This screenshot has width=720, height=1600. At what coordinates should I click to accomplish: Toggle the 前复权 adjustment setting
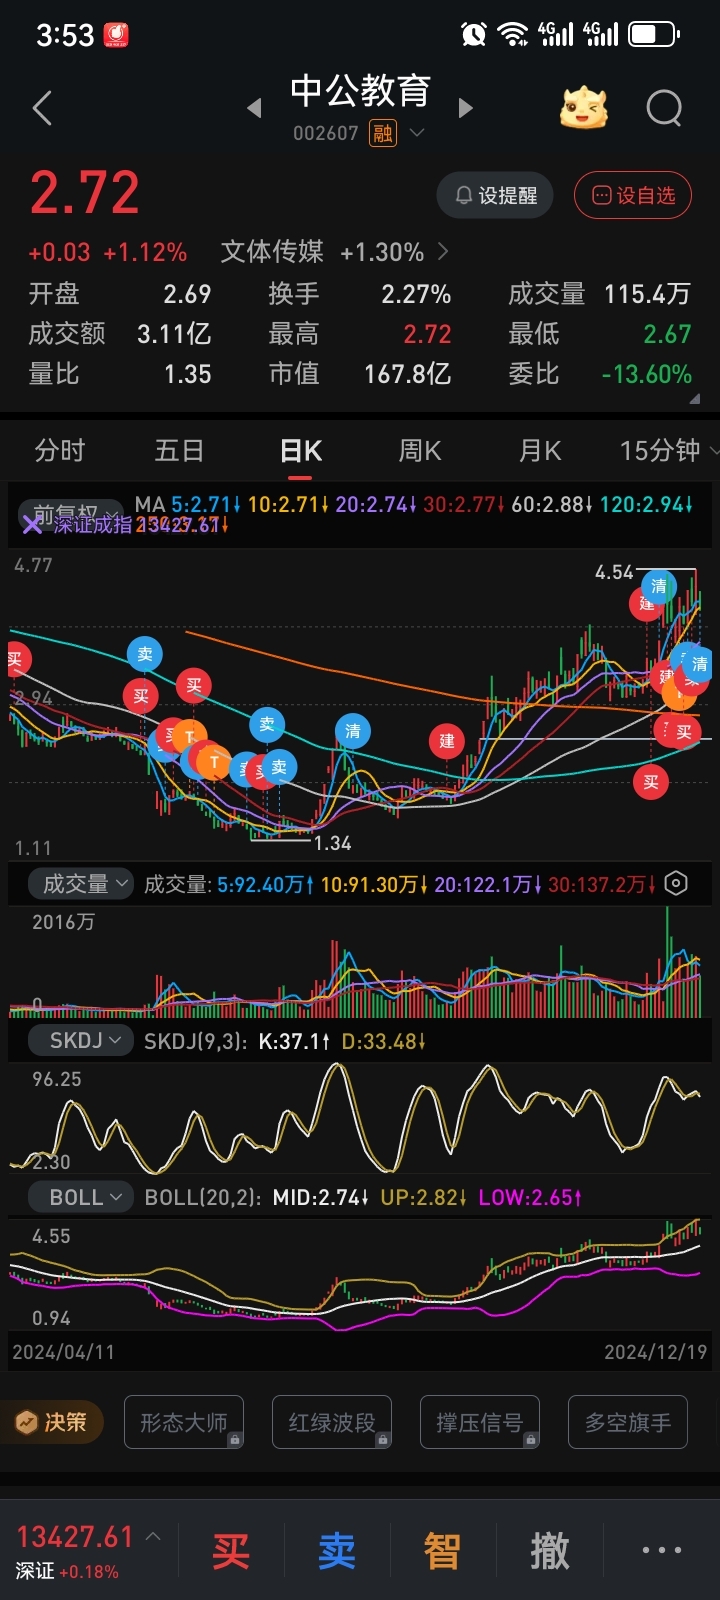click(x=70, y=513)
